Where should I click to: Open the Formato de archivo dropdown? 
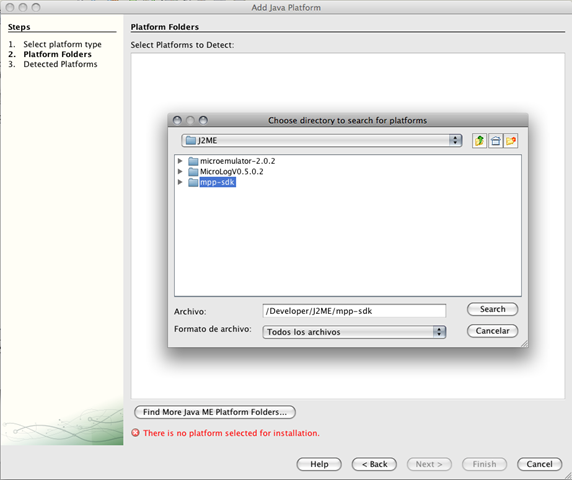[354, 332]
